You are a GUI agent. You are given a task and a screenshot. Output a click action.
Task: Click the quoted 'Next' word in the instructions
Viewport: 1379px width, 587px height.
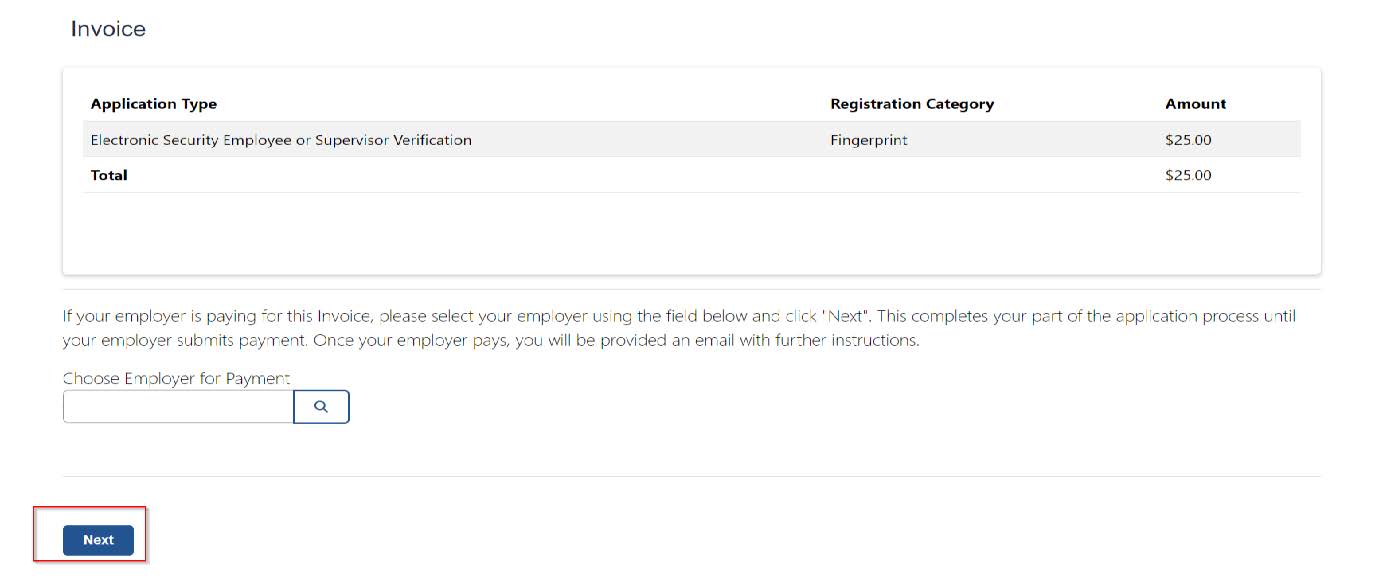tap(843, 316)
